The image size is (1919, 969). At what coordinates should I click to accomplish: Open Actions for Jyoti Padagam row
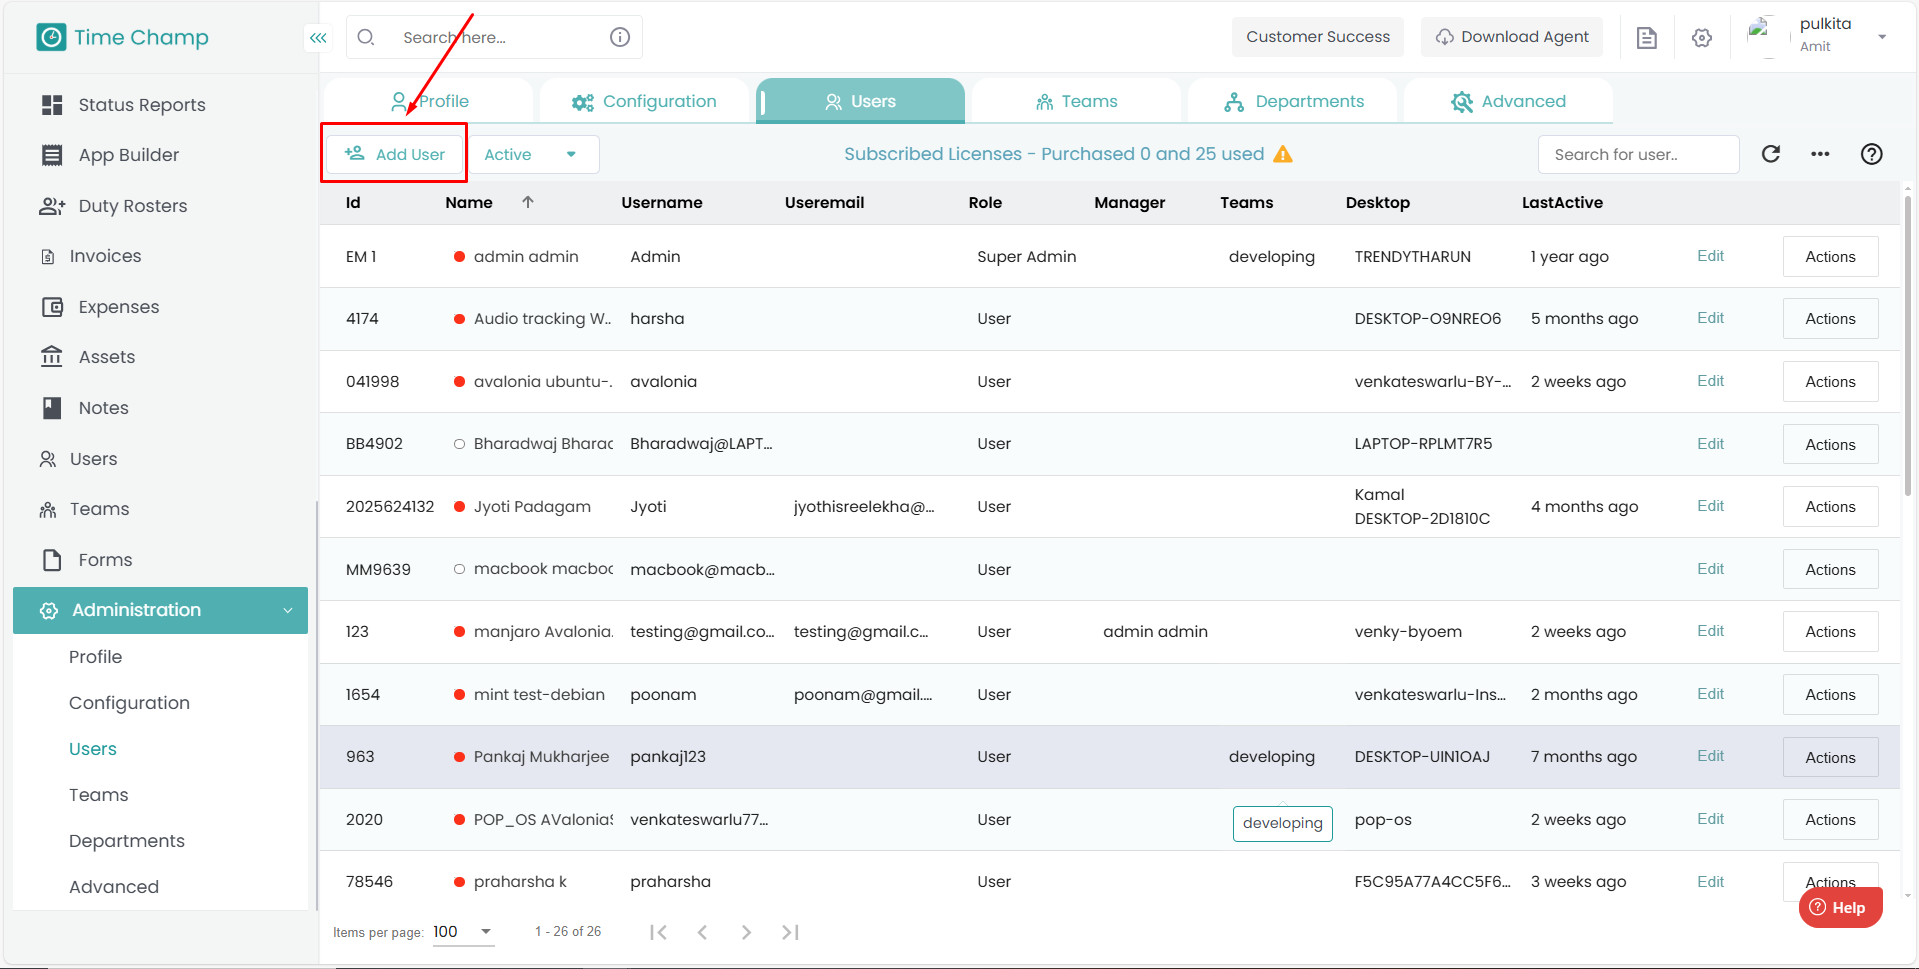1829,507
